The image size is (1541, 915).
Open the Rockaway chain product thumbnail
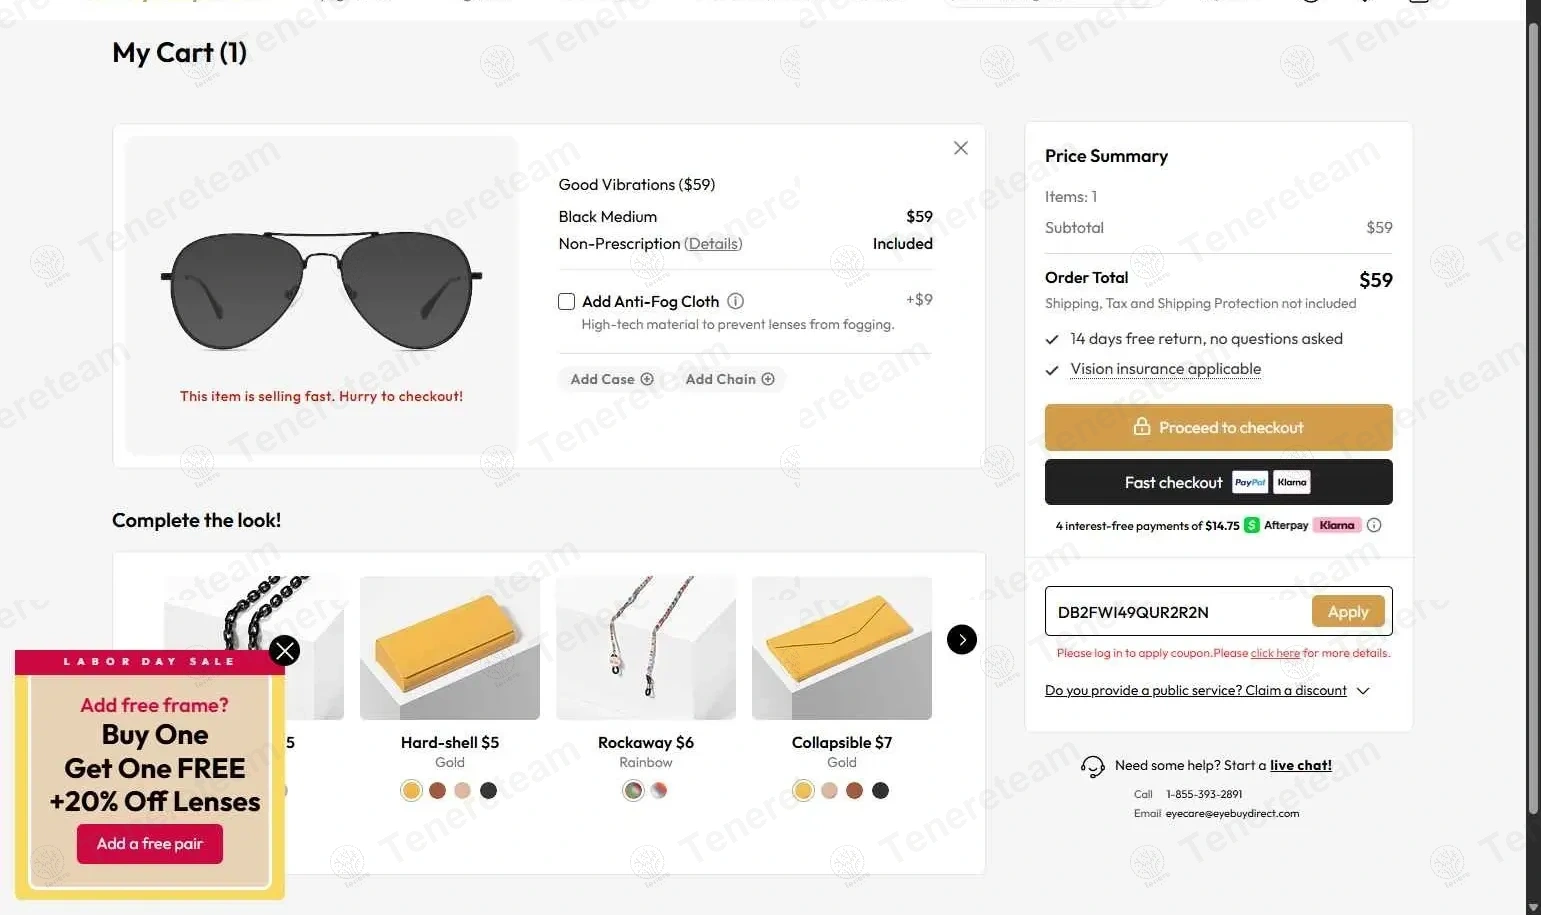coord(645,647)
